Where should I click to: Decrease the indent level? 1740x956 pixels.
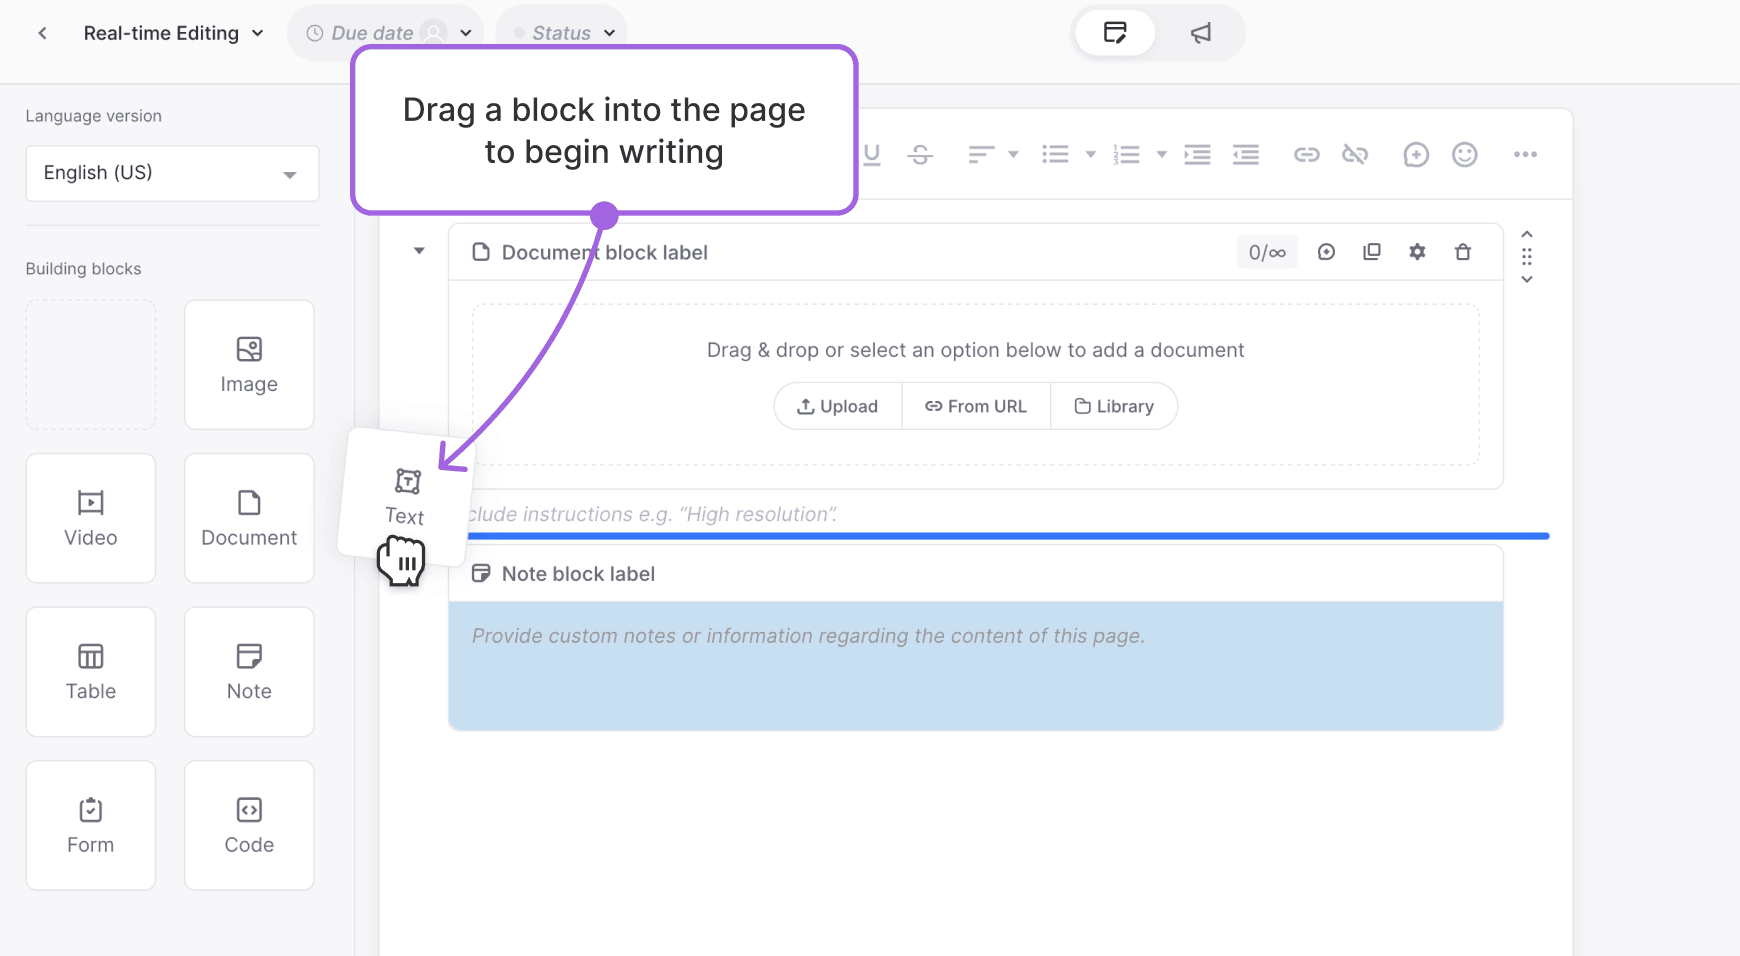(1246, 154)
